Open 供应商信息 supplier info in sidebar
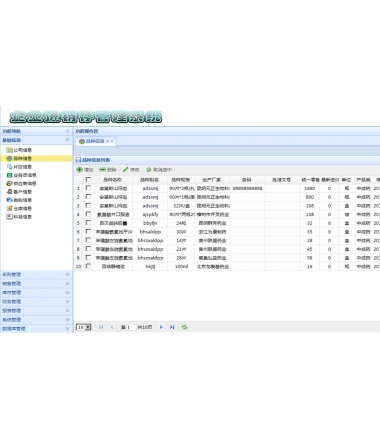The width and height of the screenshot is (380, 441). 22,183
